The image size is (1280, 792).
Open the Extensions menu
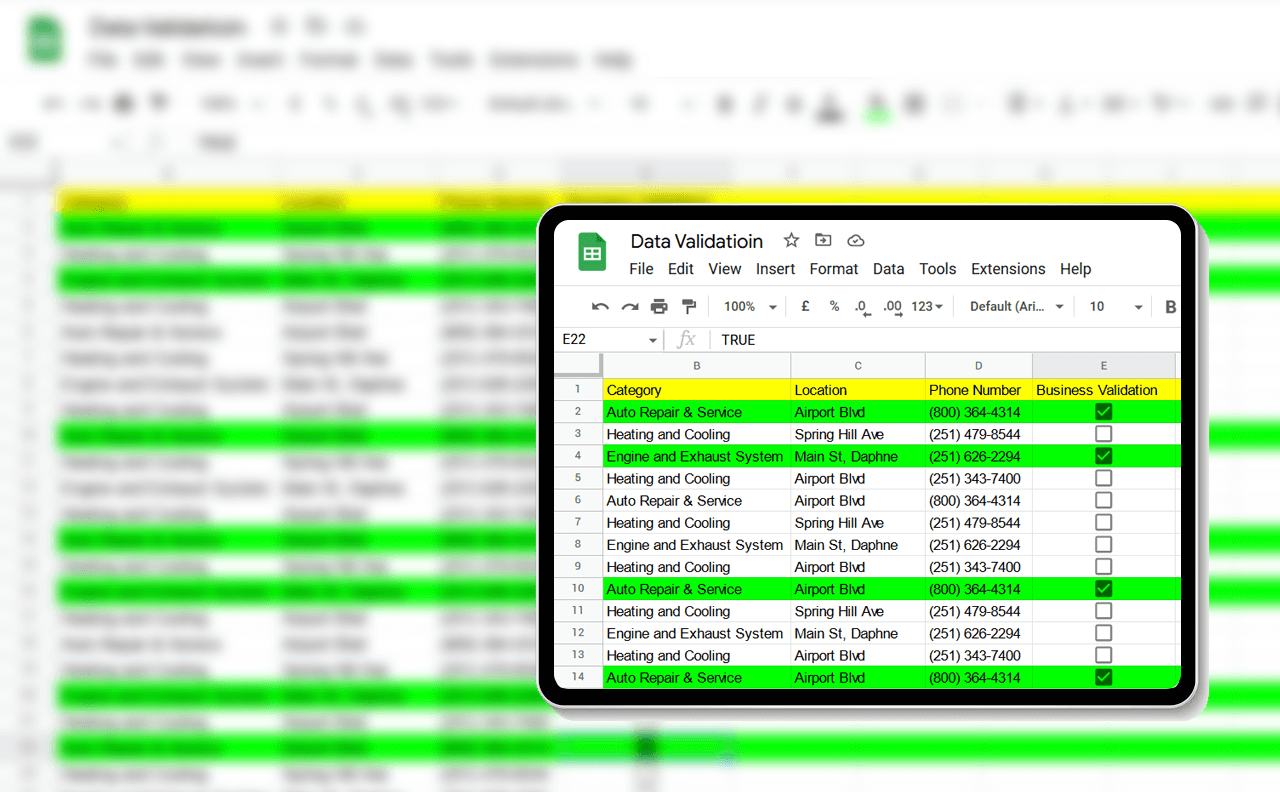pyautogui.click(x=1008, y=269)
